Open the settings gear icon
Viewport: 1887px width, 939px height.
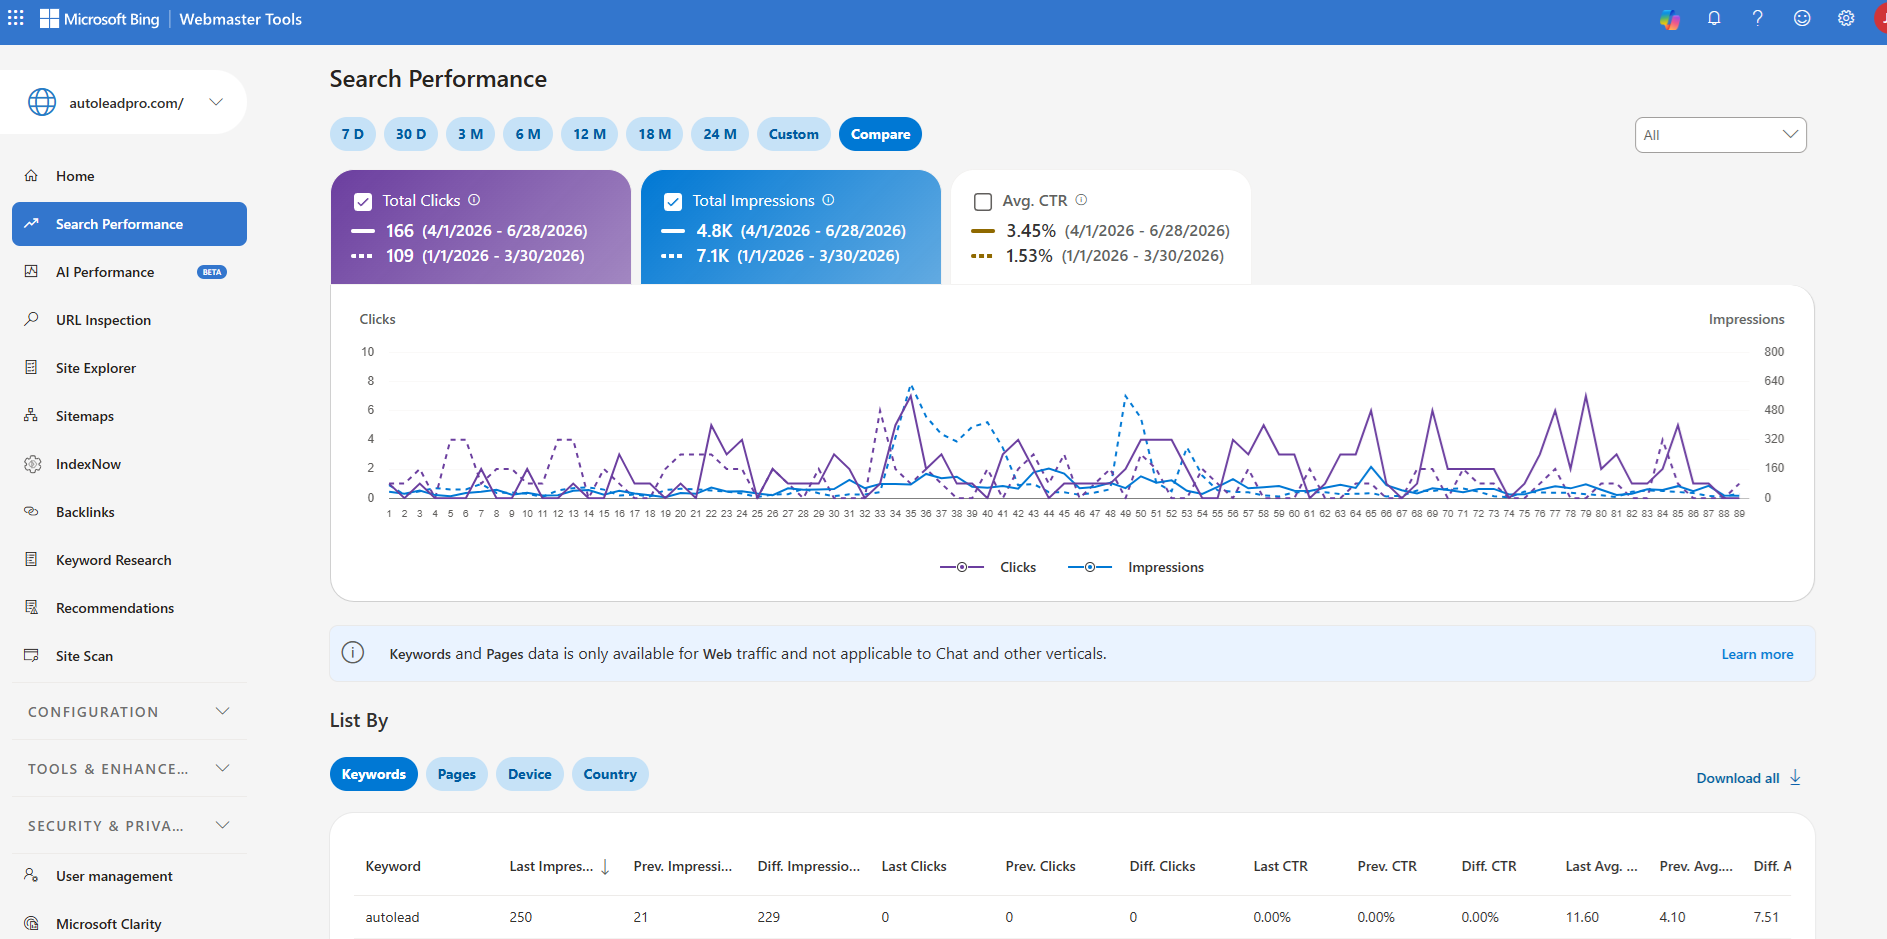1846,18
